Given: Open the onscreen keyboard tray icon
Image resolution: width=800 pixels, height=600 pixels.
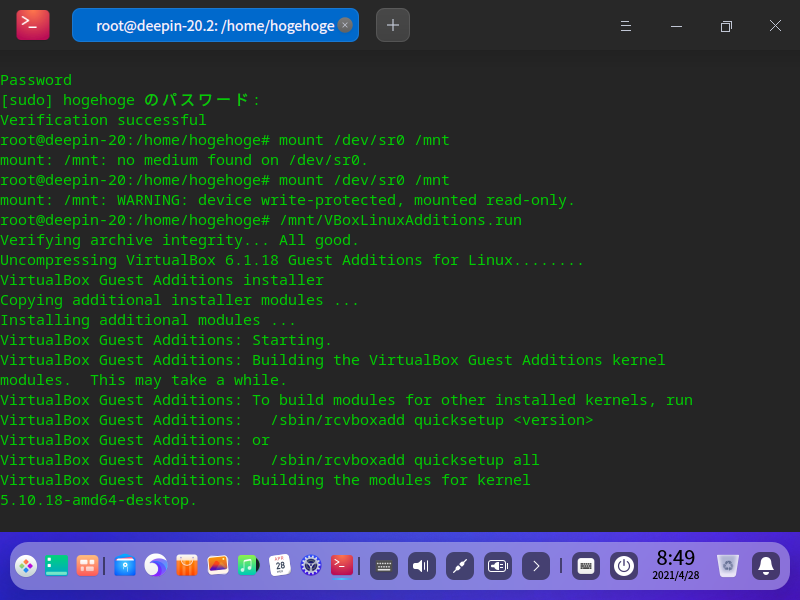Looking at the screenshot, I should point(384,566).
